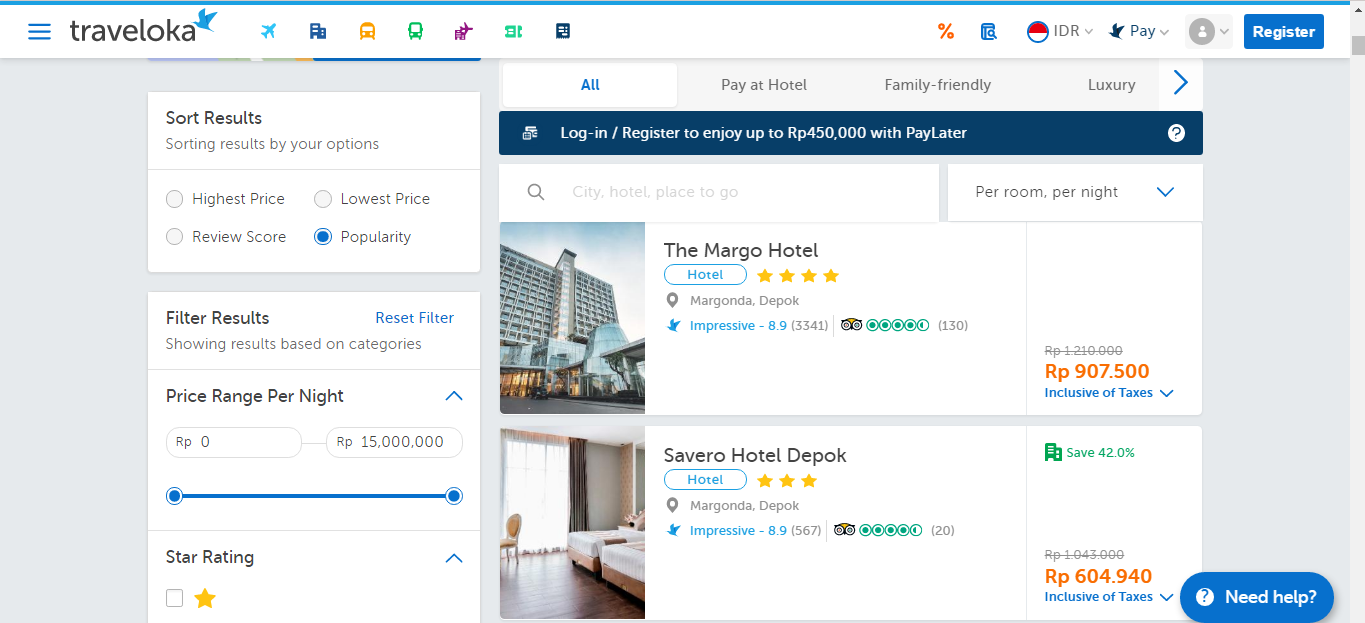The image size is (1365, 623).
Task: Click the minimum price Rp 0 field
Action: pyautogui.click(x=234, y=442)
